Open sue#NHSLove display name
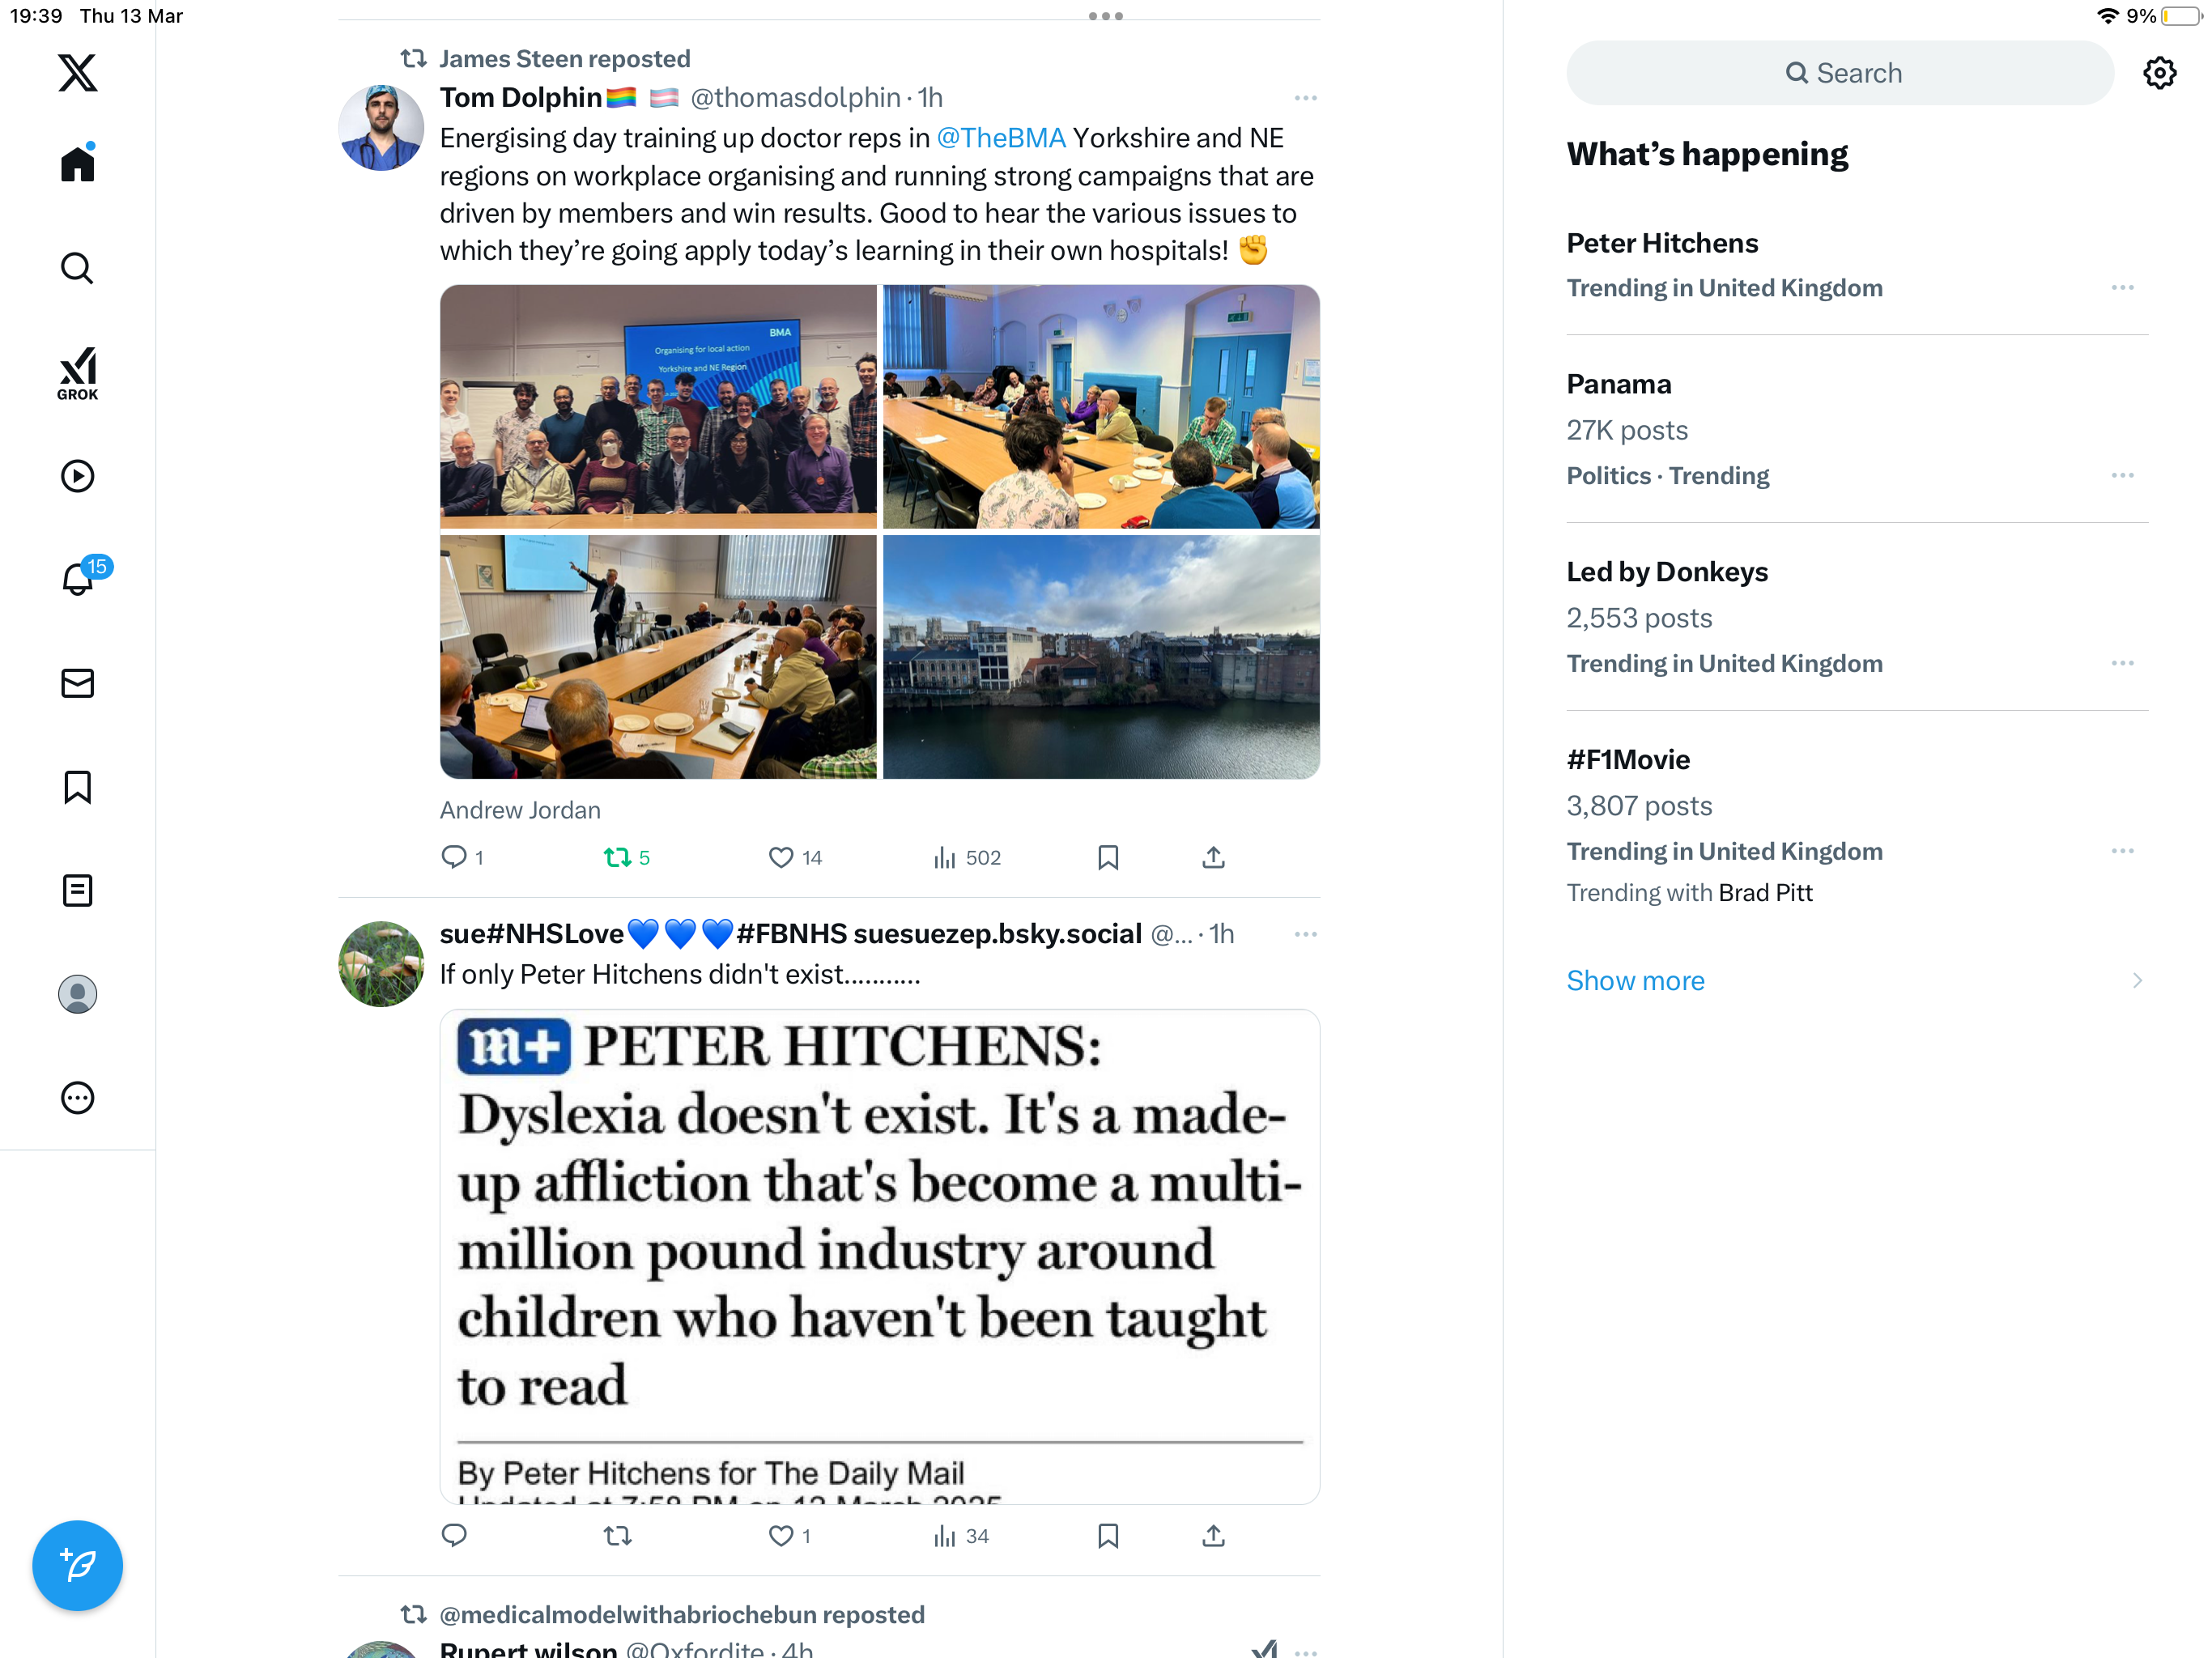 pos(790,934)
